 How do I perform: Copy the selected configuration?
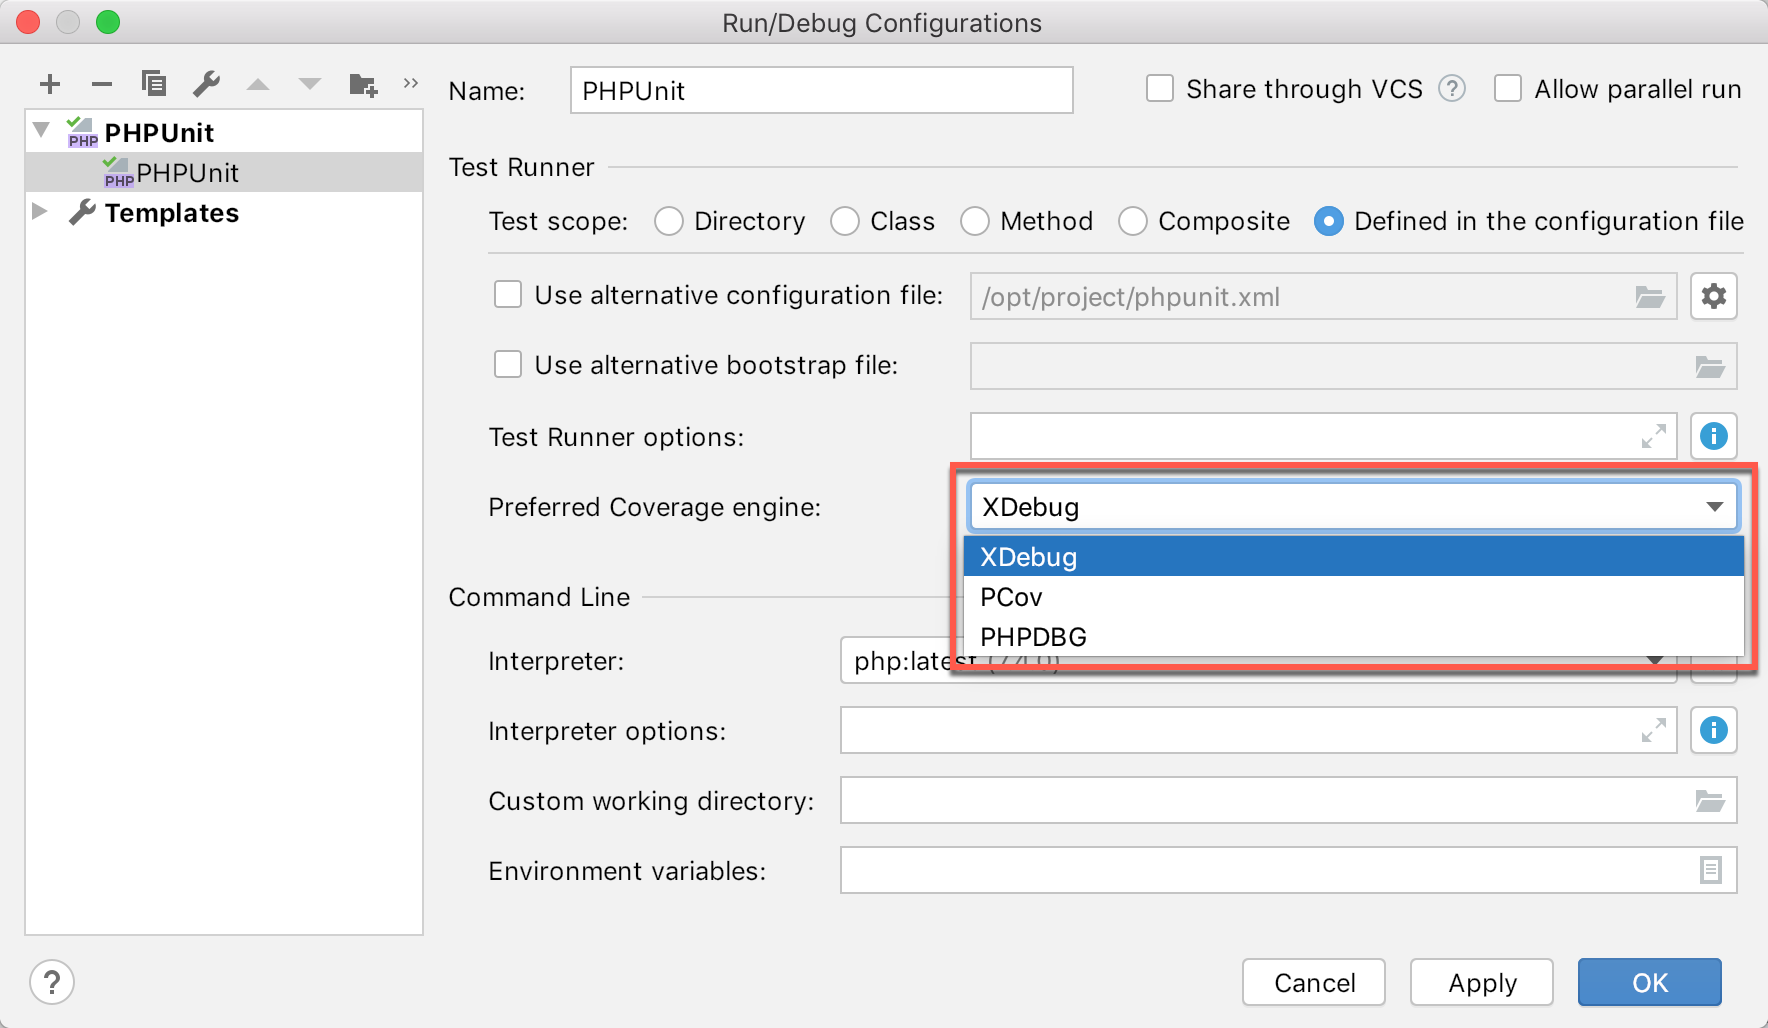click(154, 83)
